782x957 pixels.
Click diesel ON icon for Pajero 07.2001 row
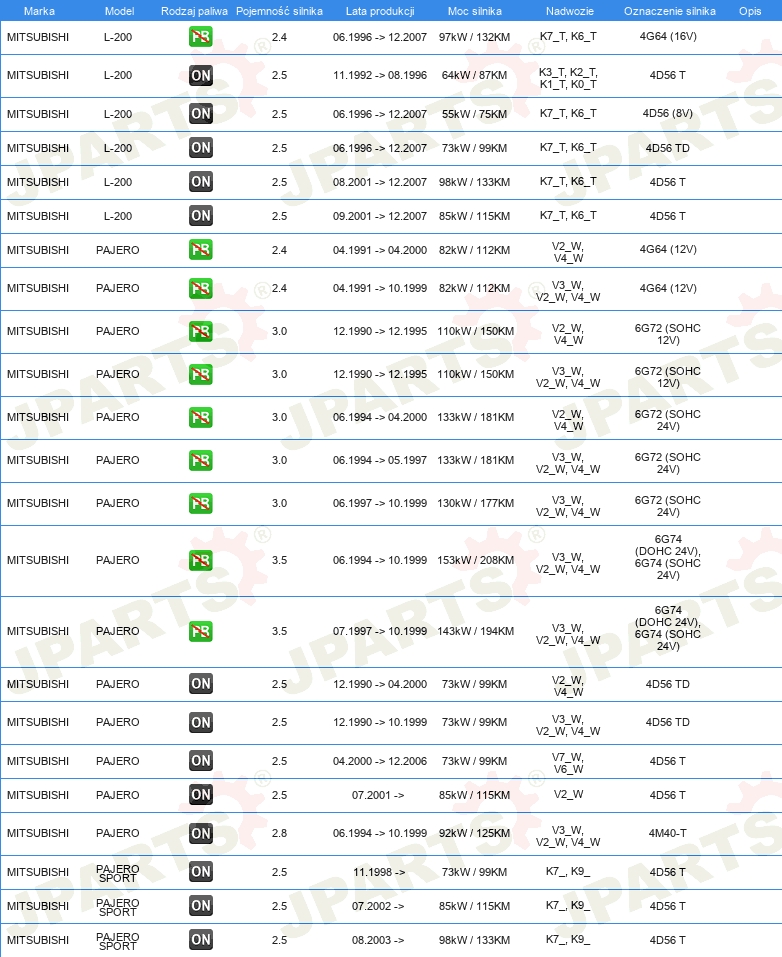200,795
